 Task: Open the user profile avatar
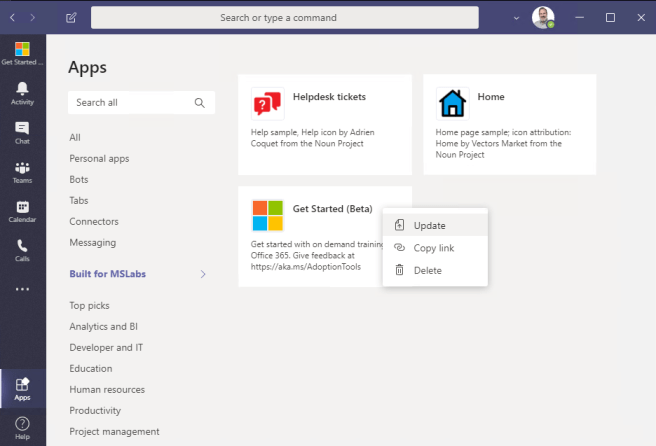point(543,18)
